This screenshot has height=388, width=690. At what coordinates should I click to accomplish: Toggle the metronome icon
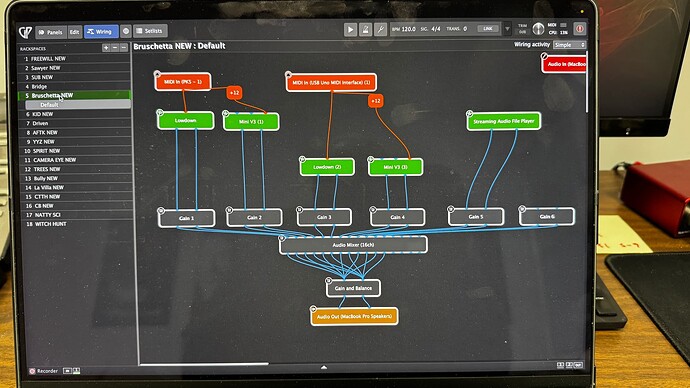[365, 29]
